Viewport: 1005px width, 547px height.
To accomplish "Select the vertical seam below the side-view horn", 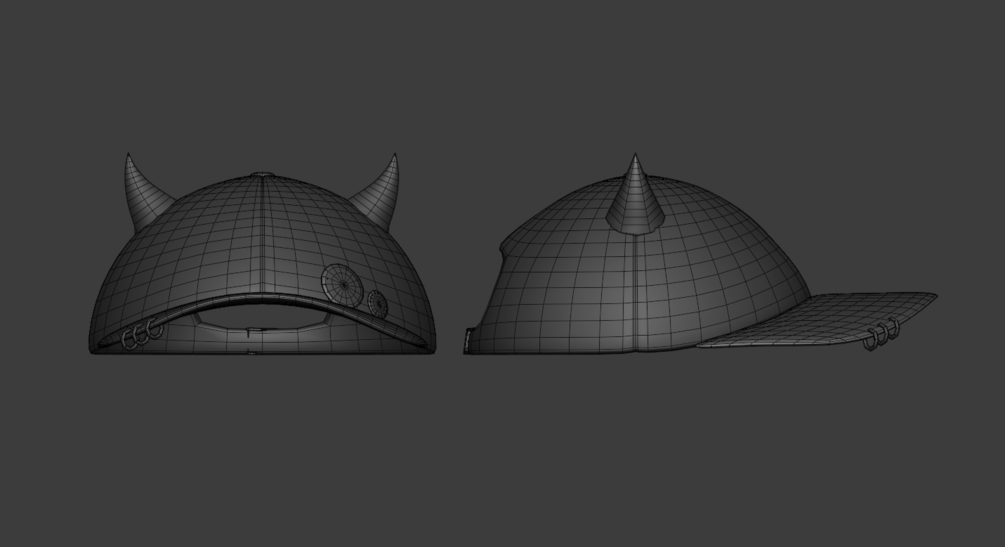I will coord(636,292).
